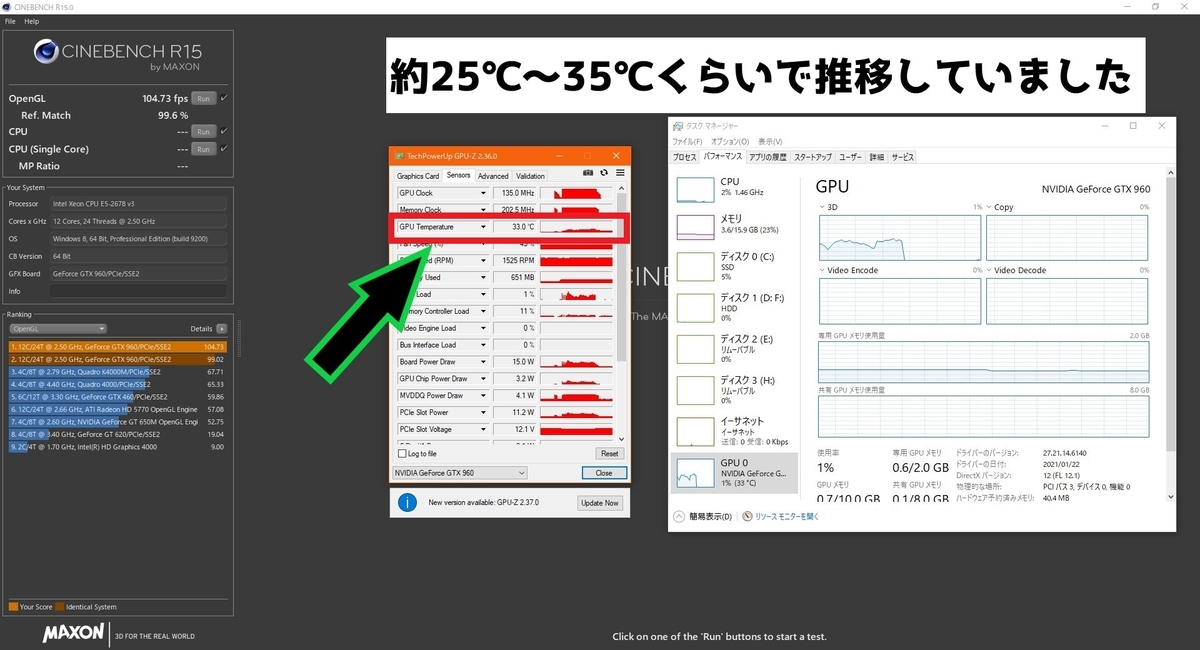The image size is (1200, 650).
Task: Toggle OpenGL test checkbox in Cinebench
Action: click(224, 98)
